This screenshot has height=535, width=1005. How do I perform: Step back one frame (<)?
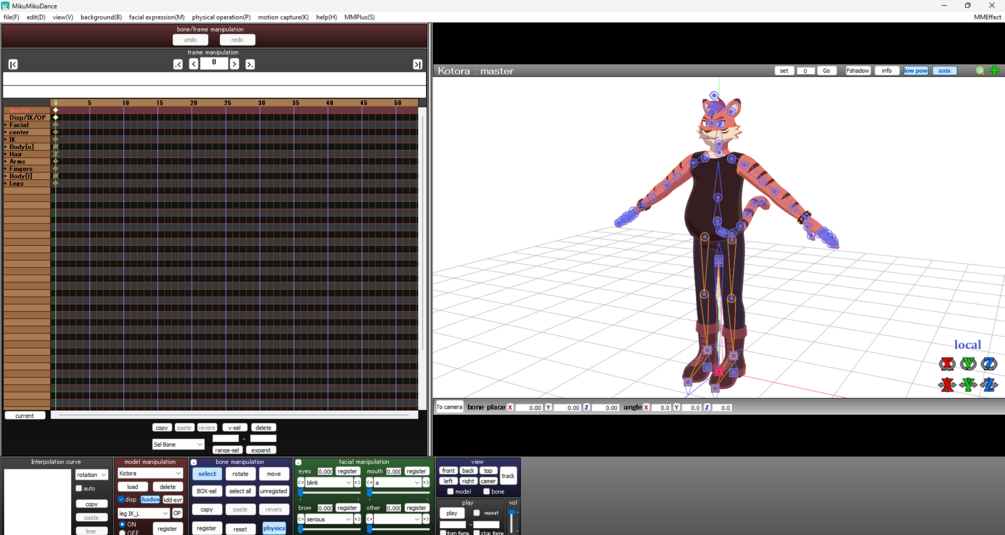click(x=194, y=64)
